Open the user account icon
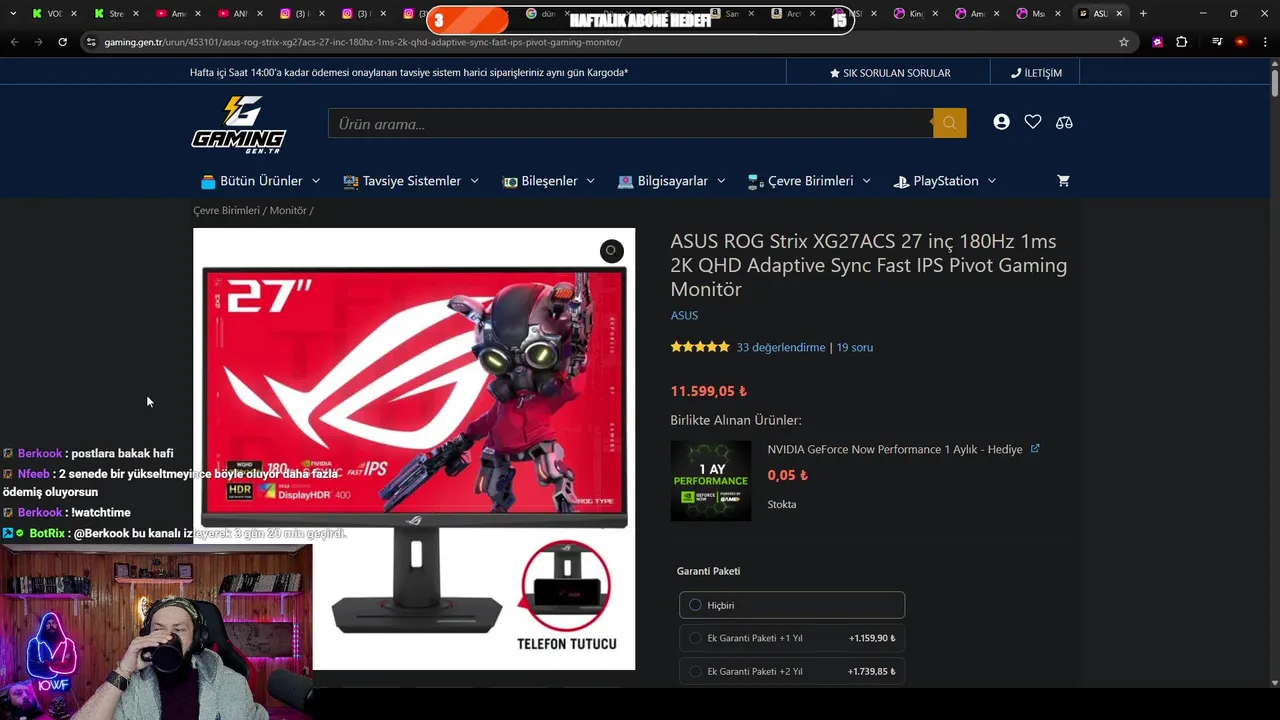The height and width of the screenshot is (720, 1280). 1001,122
